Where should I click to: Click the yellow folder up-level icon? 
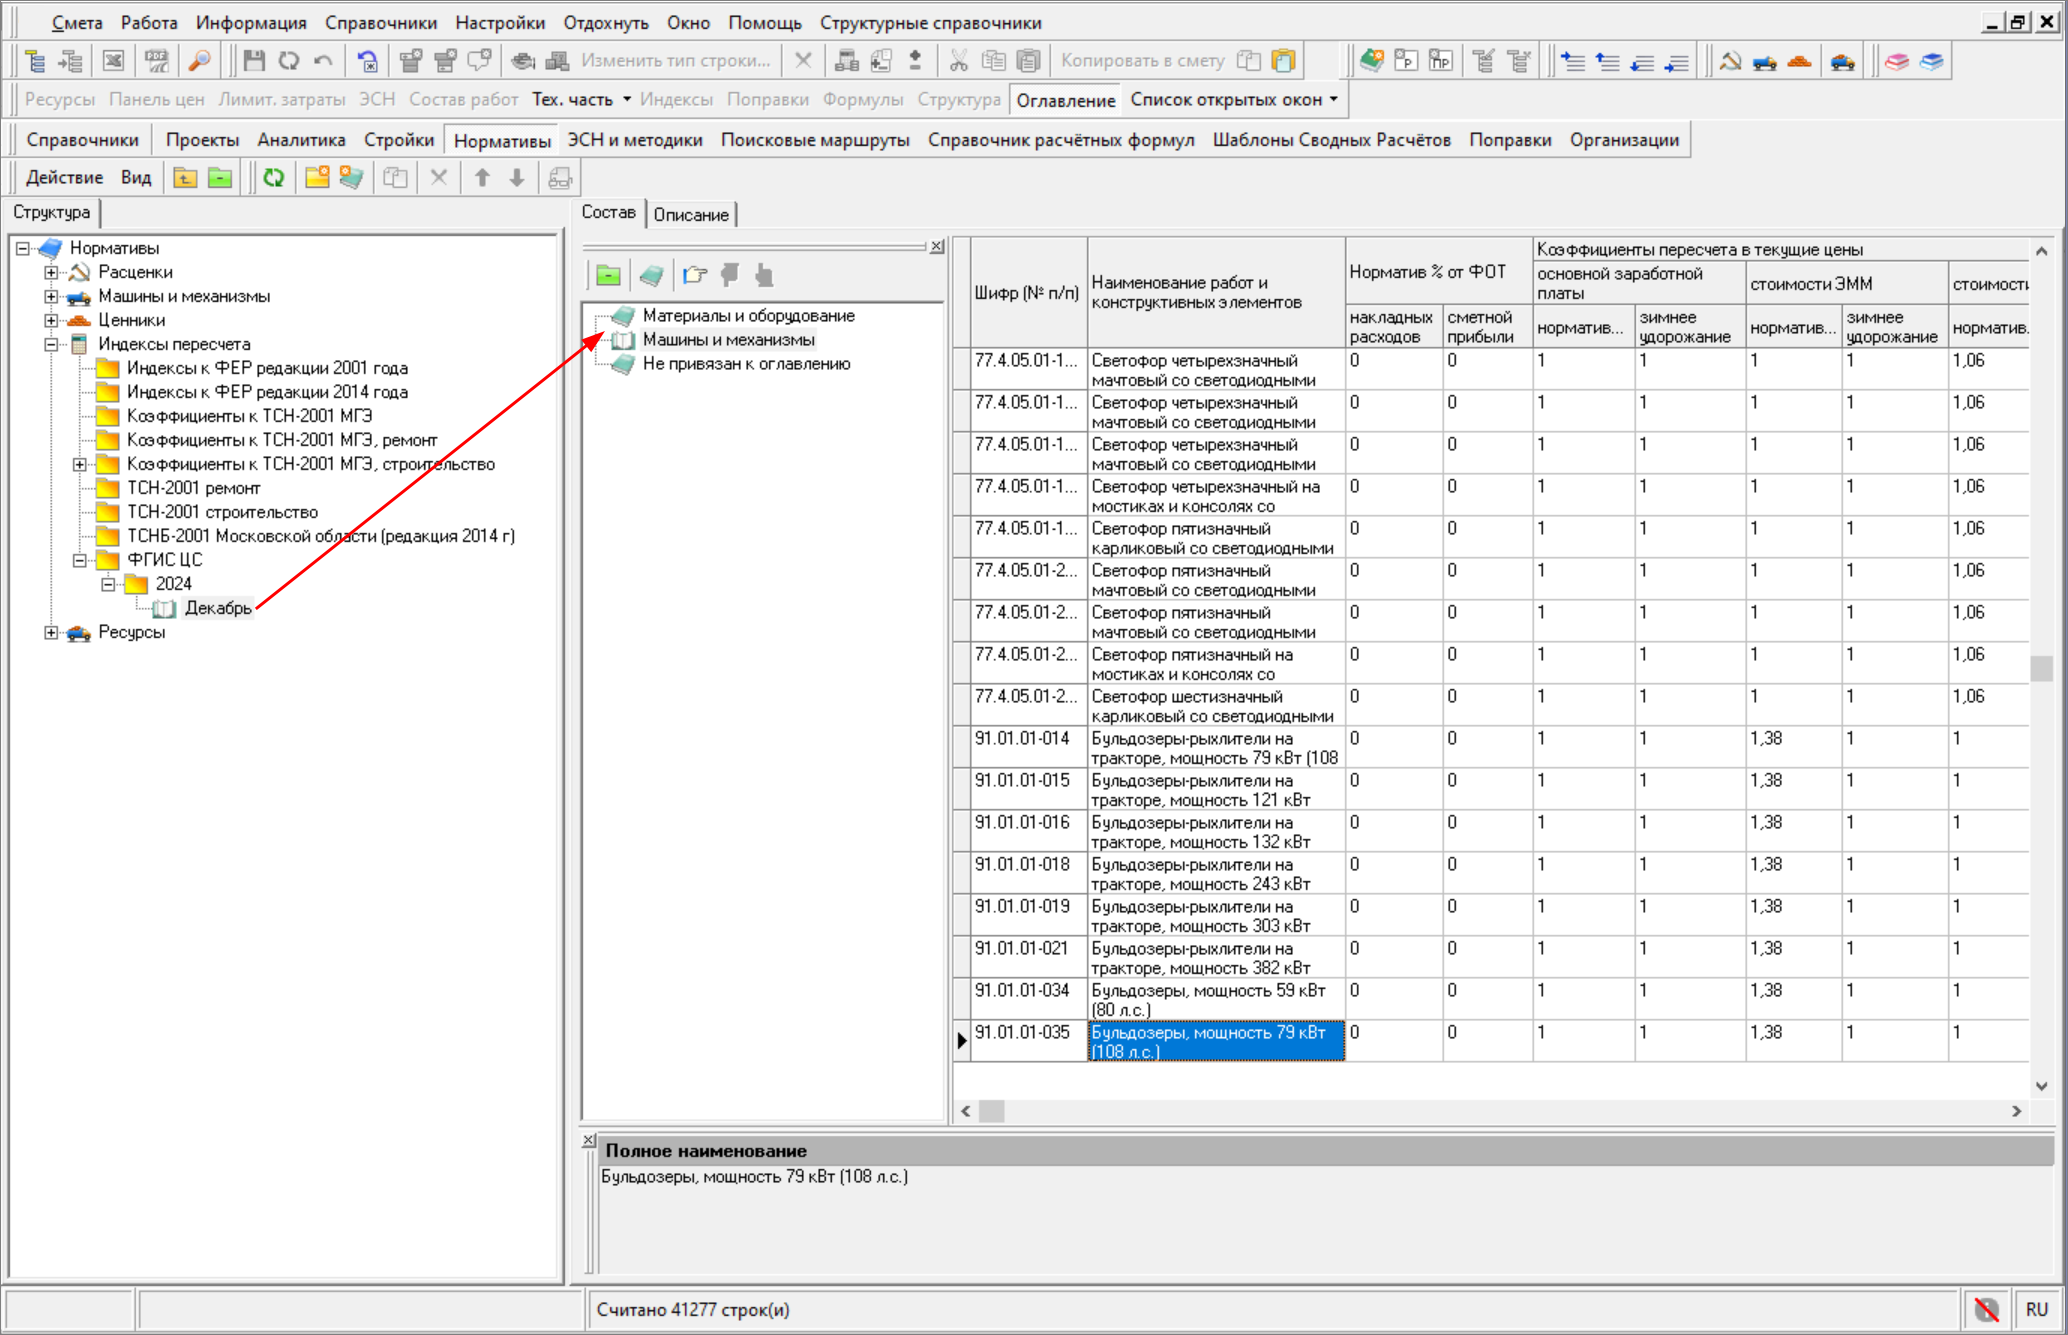point(185,178)
